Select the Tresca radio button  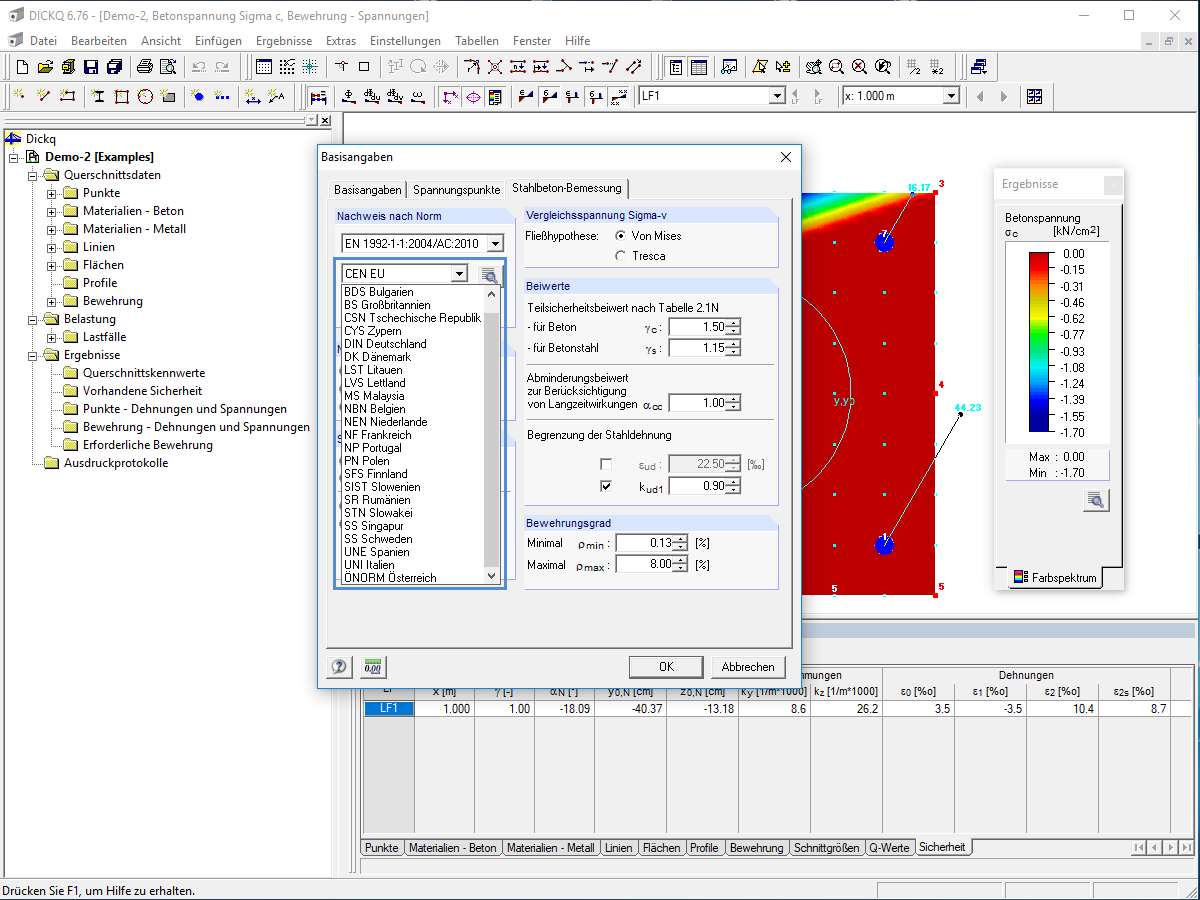(x=621, y=256)
